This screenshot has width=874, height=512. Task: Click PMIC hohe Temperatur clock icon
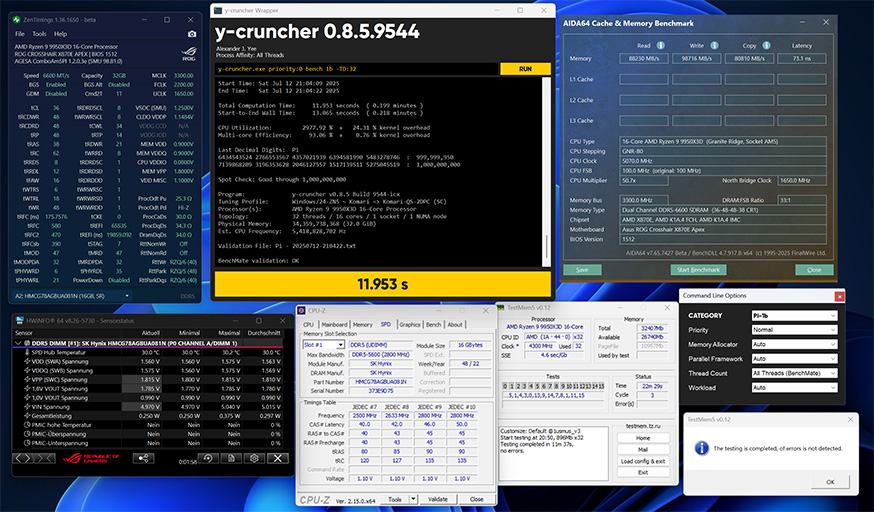[27, 425]
